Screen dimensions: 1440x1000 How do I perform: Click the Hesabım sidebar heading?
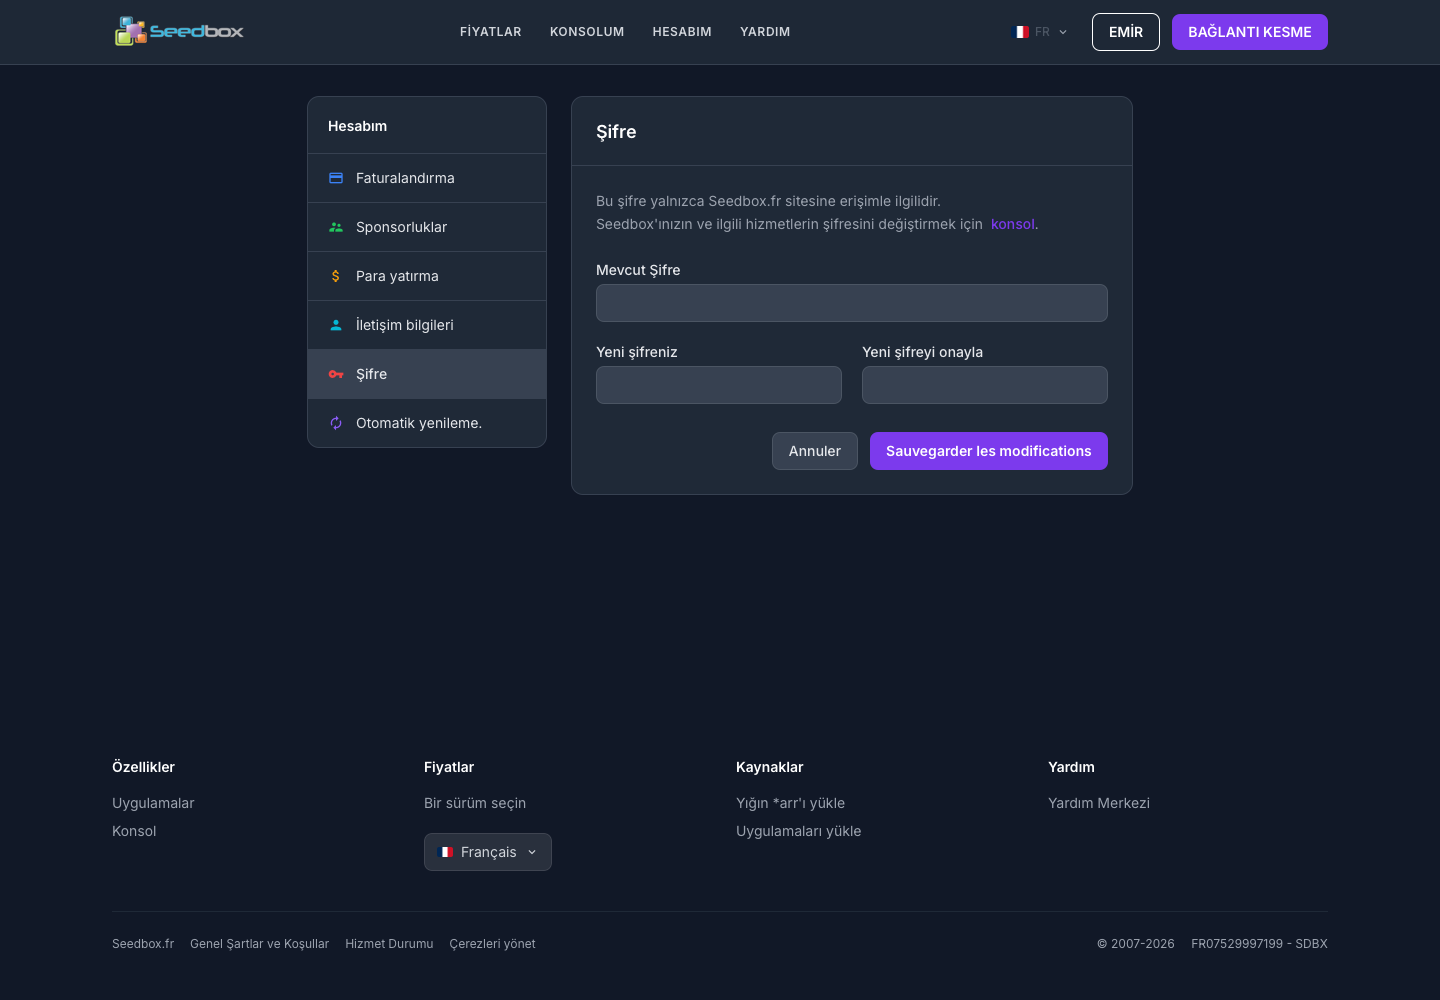(357, 126)
